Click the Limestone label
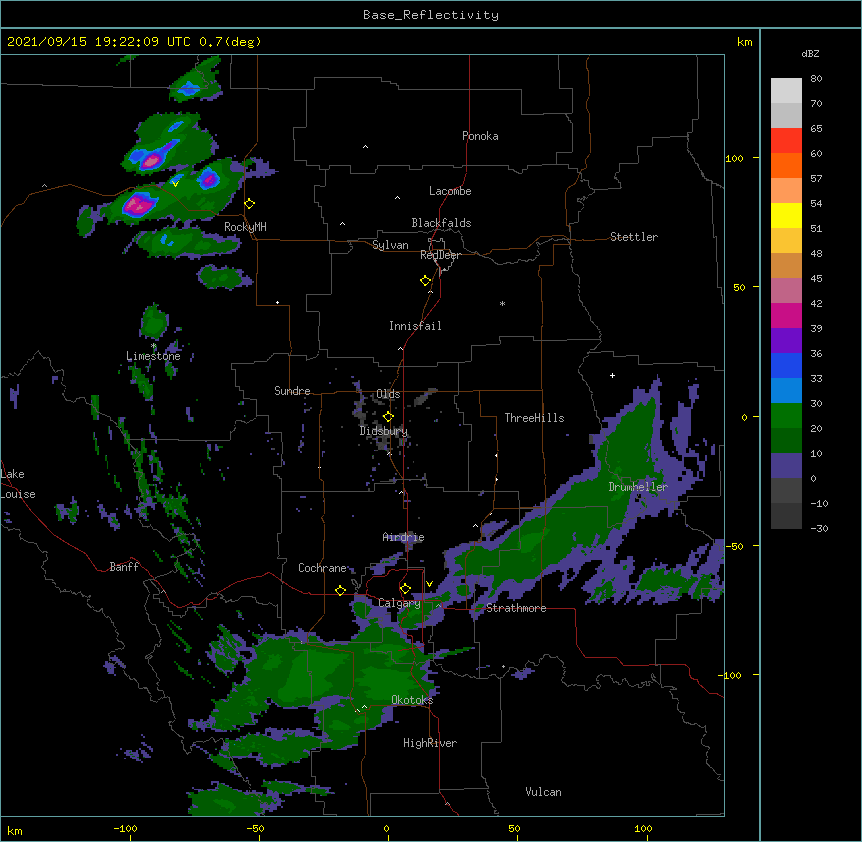The height and width of the screenshot is (842, 862). coord(153,356)
